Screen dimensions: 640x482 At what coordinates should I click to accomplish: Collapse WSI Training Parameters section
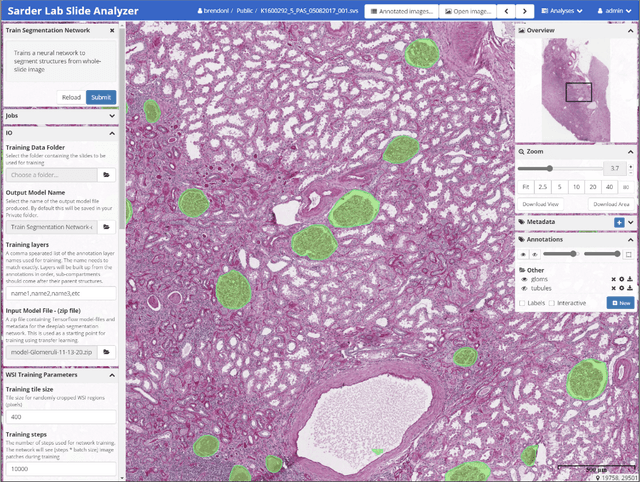pyautogui.click(x=112, y=375)
